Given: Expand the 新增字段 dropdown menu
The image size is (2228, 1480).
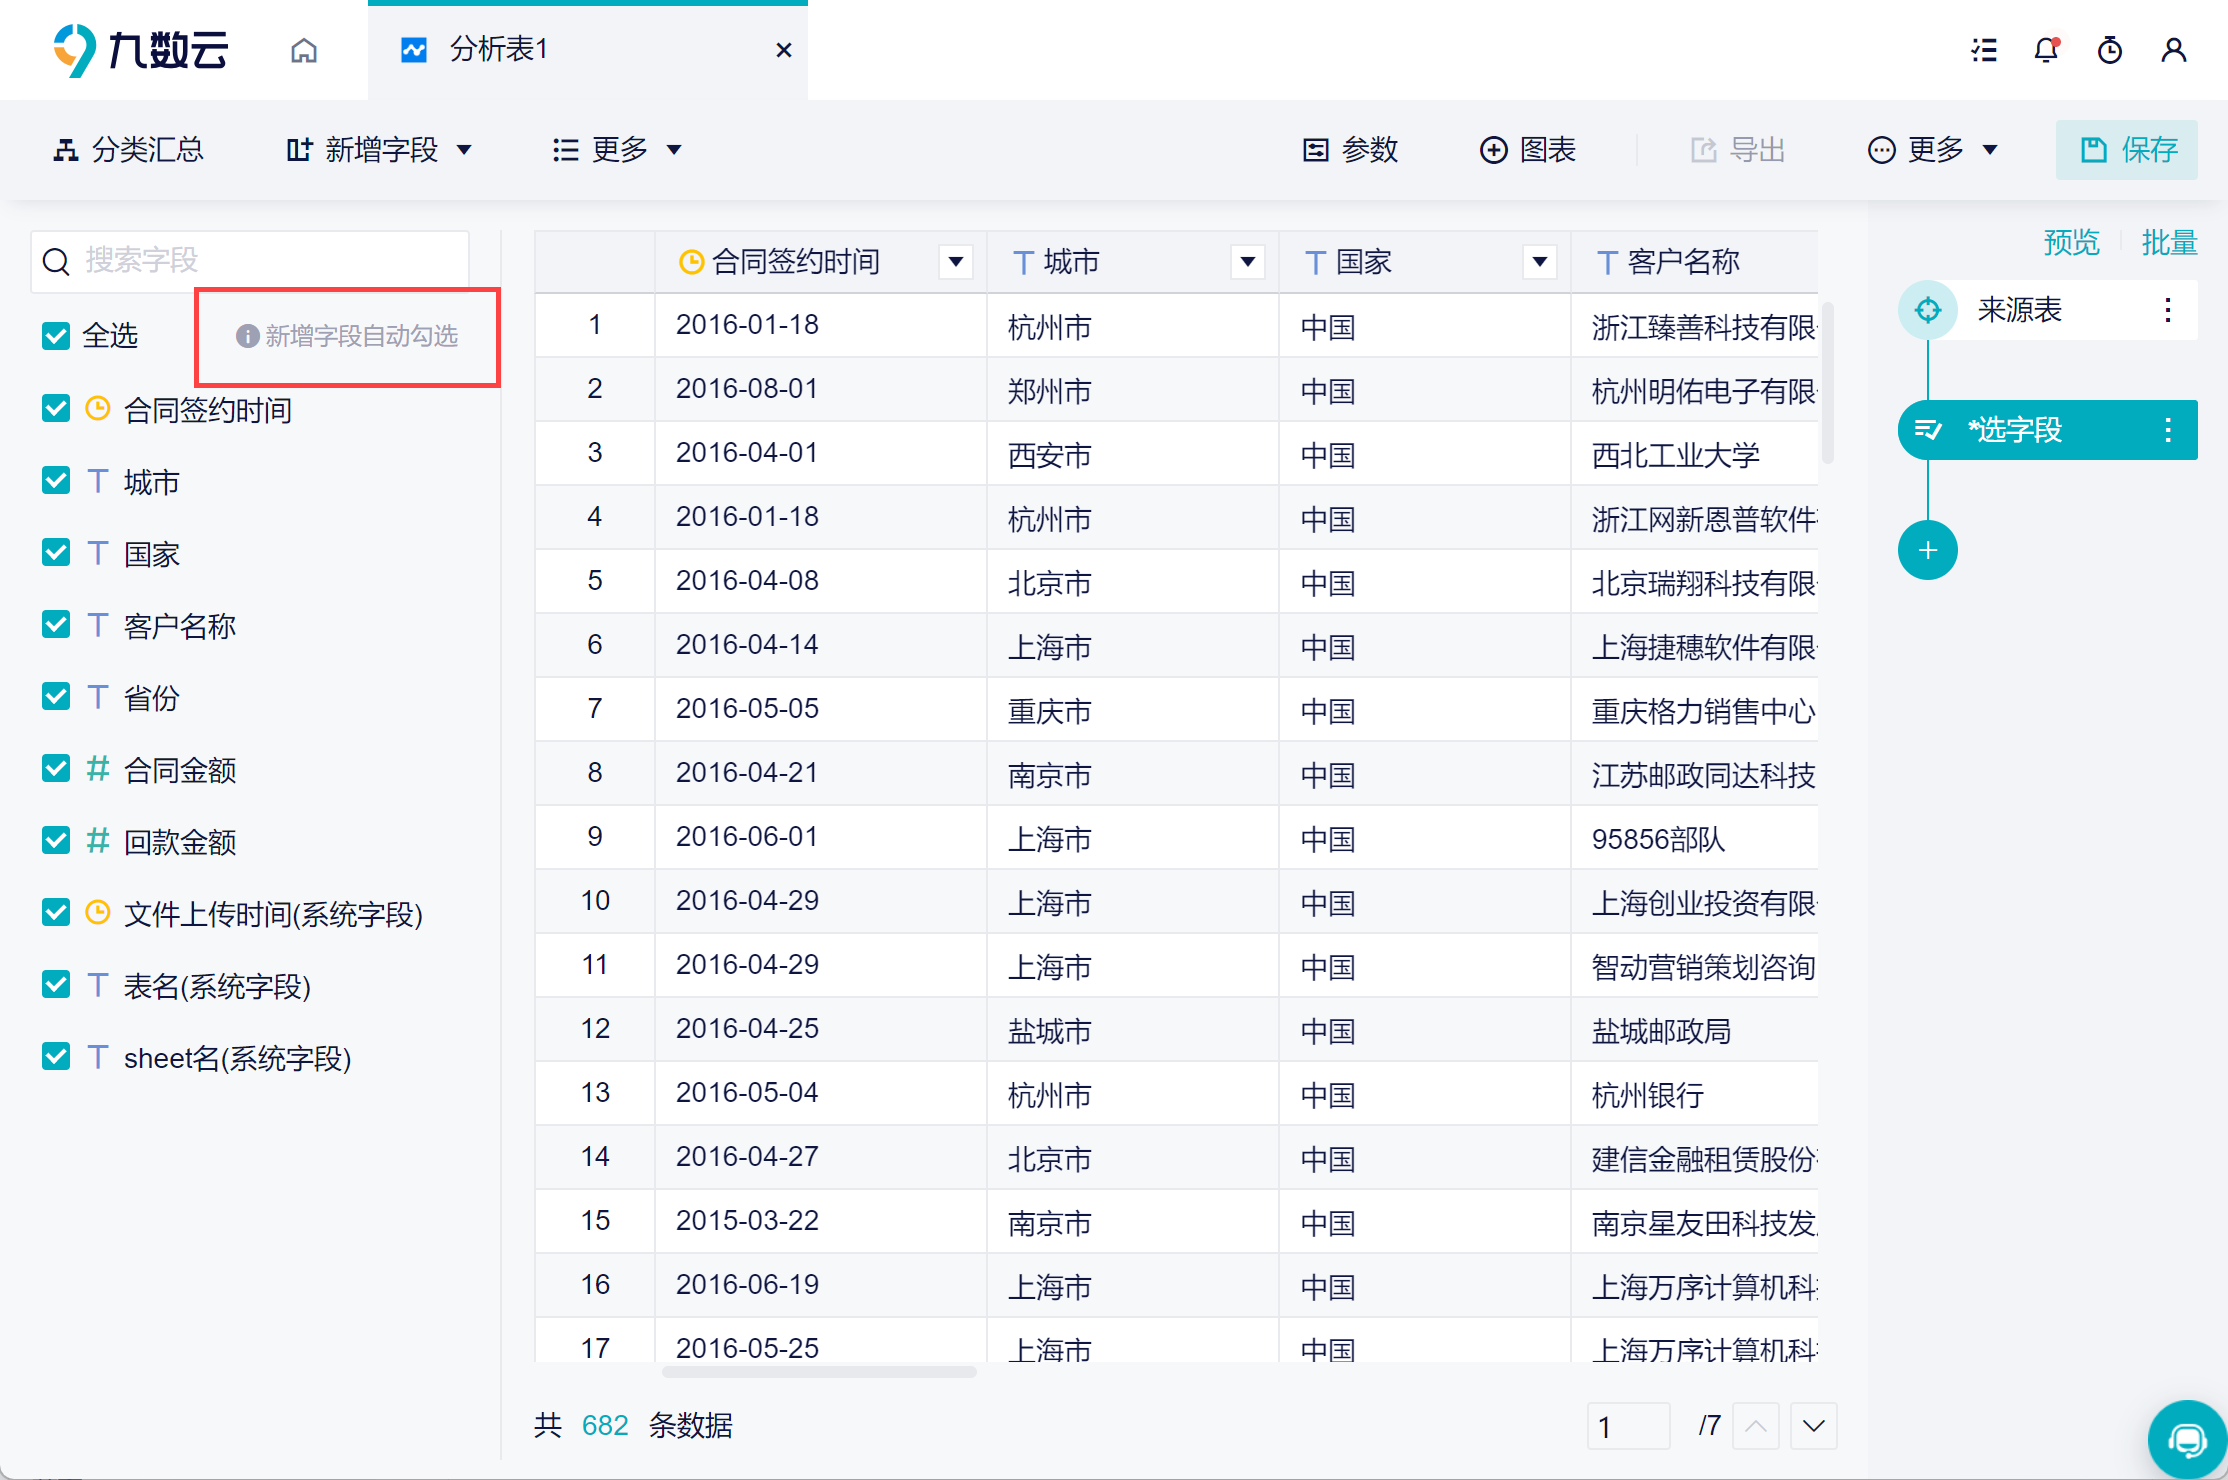Looking at the screenshot, I should 380,150.
